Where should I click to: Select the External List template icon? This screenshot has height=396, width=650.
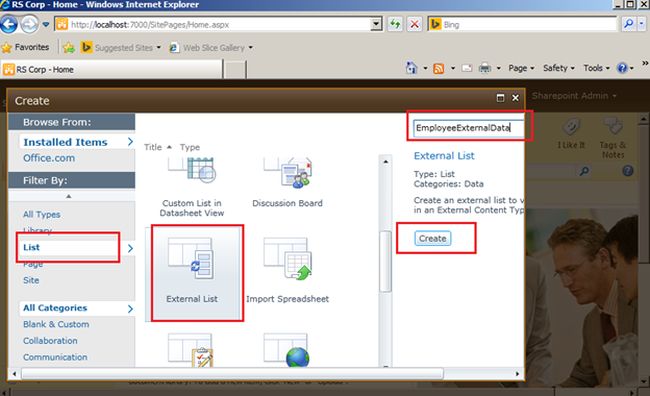[x=191, y=259]
